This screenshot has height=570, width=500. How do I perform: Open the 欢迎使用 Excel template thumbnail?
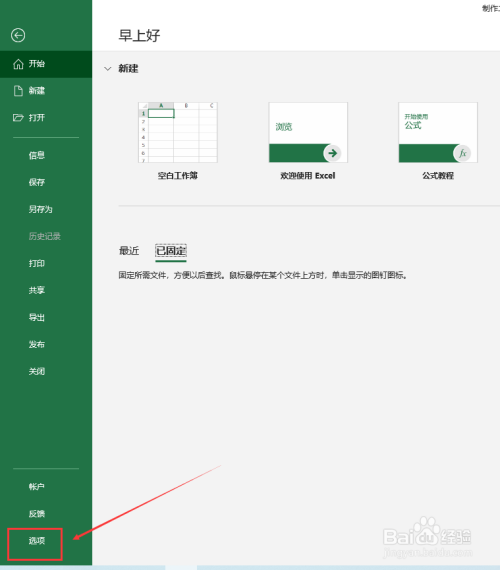click(x=308, y=132)
